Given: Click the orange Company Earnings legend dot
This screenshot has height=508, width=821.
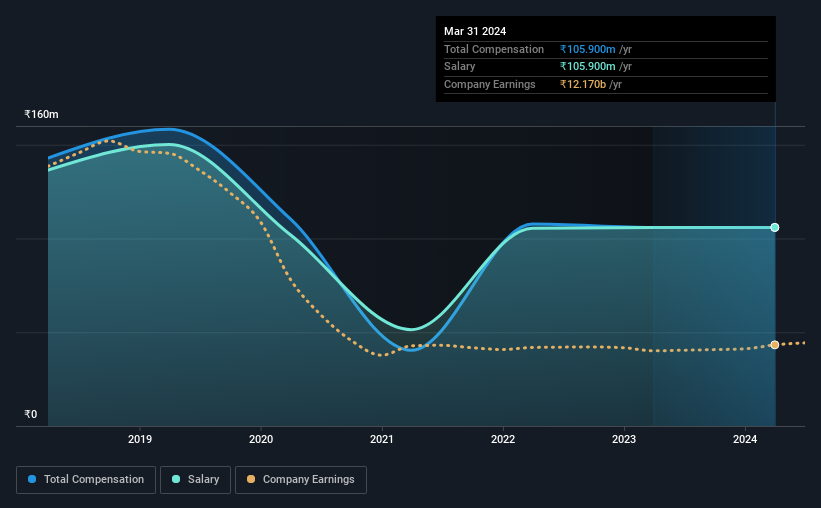Looking at the screenshot, I should tap(251, 479).
